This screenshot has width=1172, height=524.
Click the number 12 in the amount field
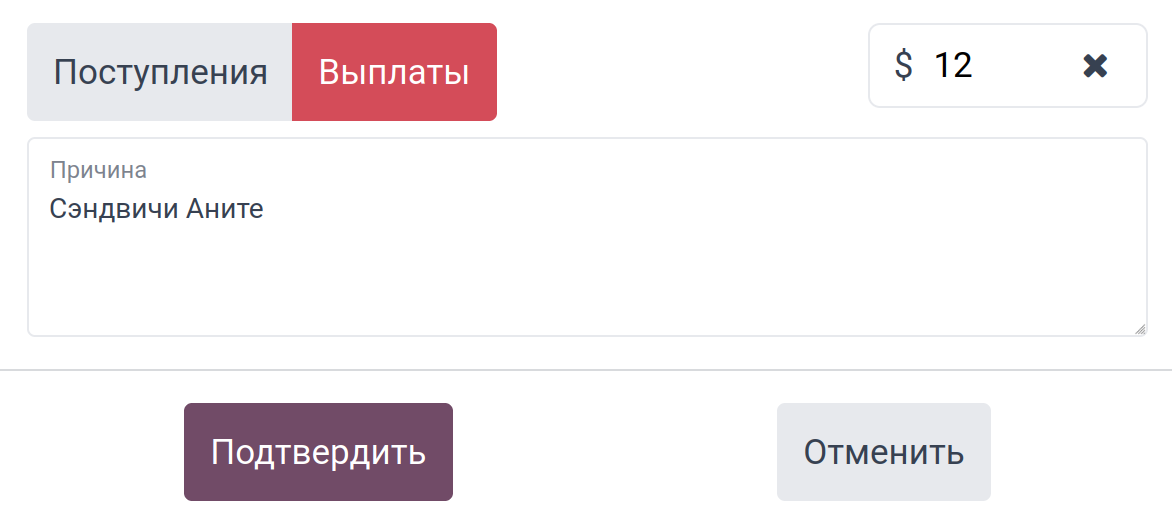tap(952, 66)
